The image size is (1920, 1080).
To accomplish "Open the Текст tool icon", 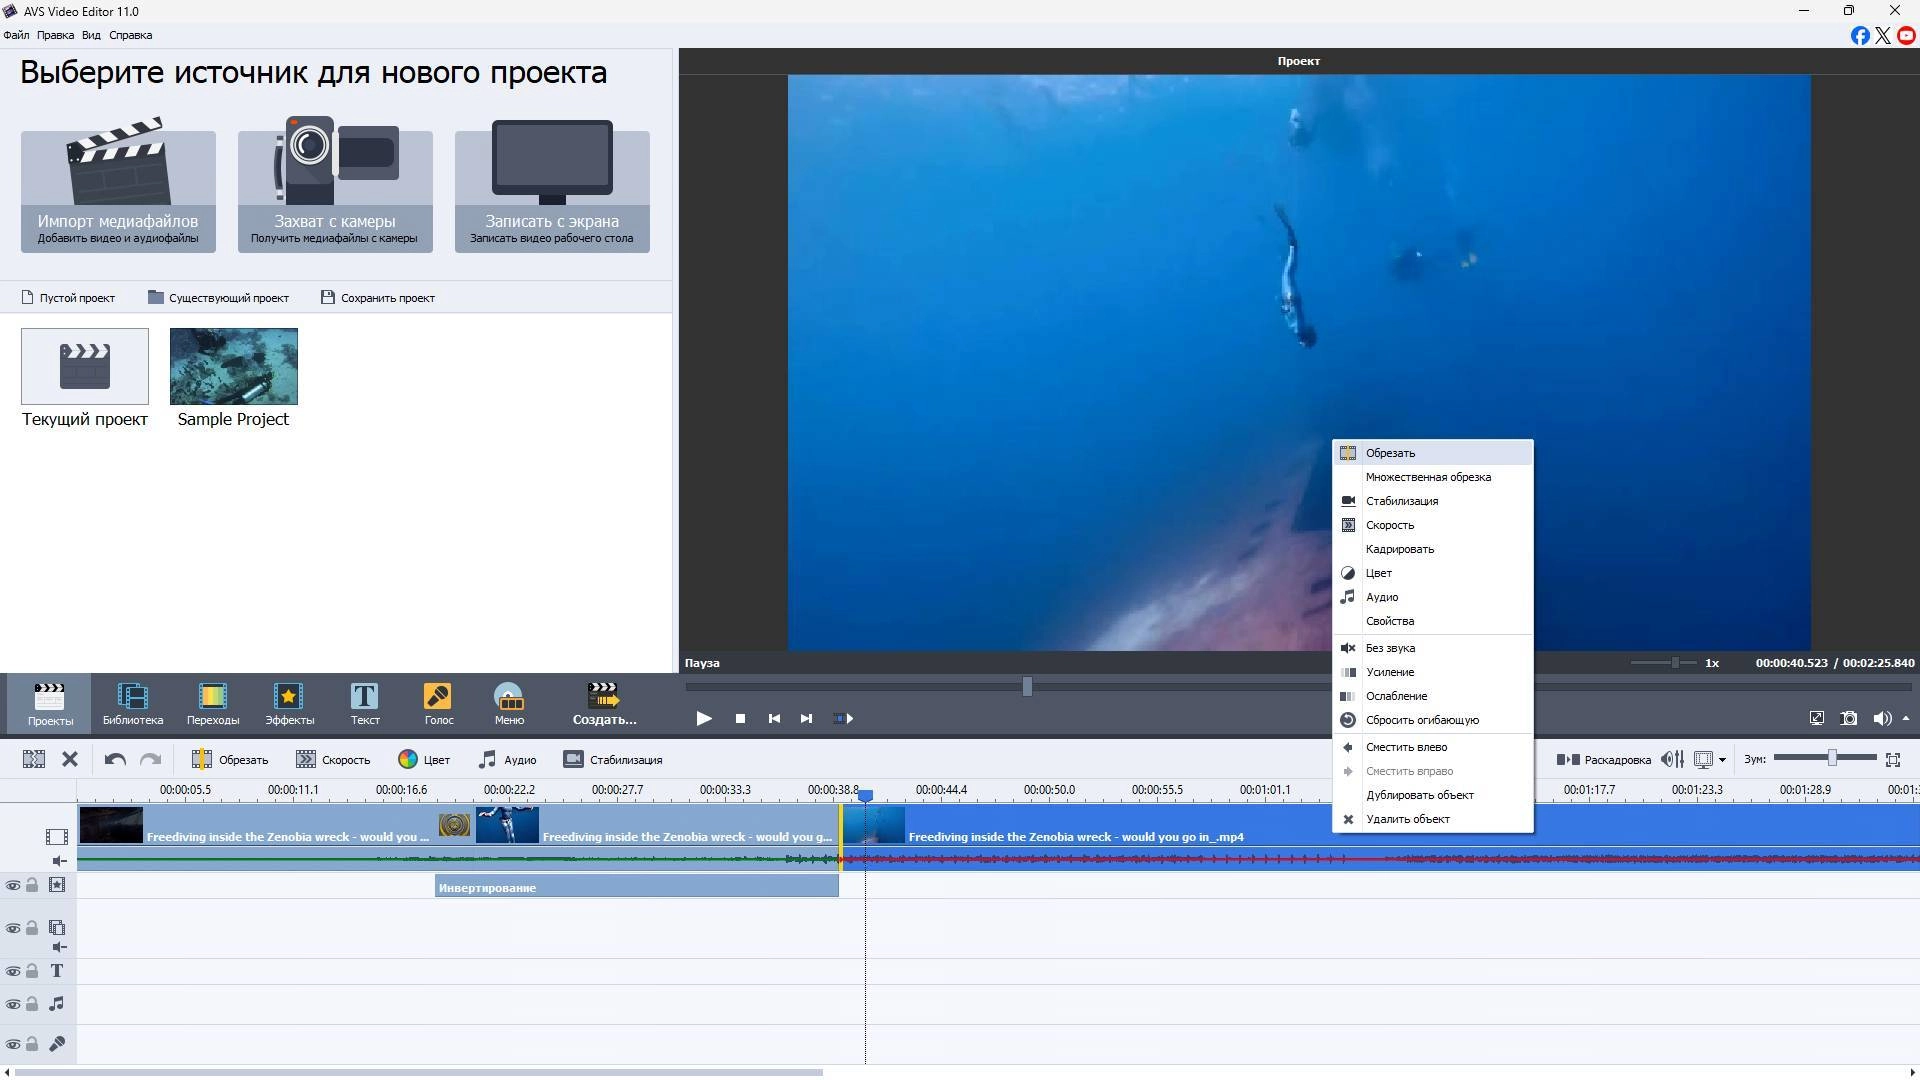I will 364,703.
